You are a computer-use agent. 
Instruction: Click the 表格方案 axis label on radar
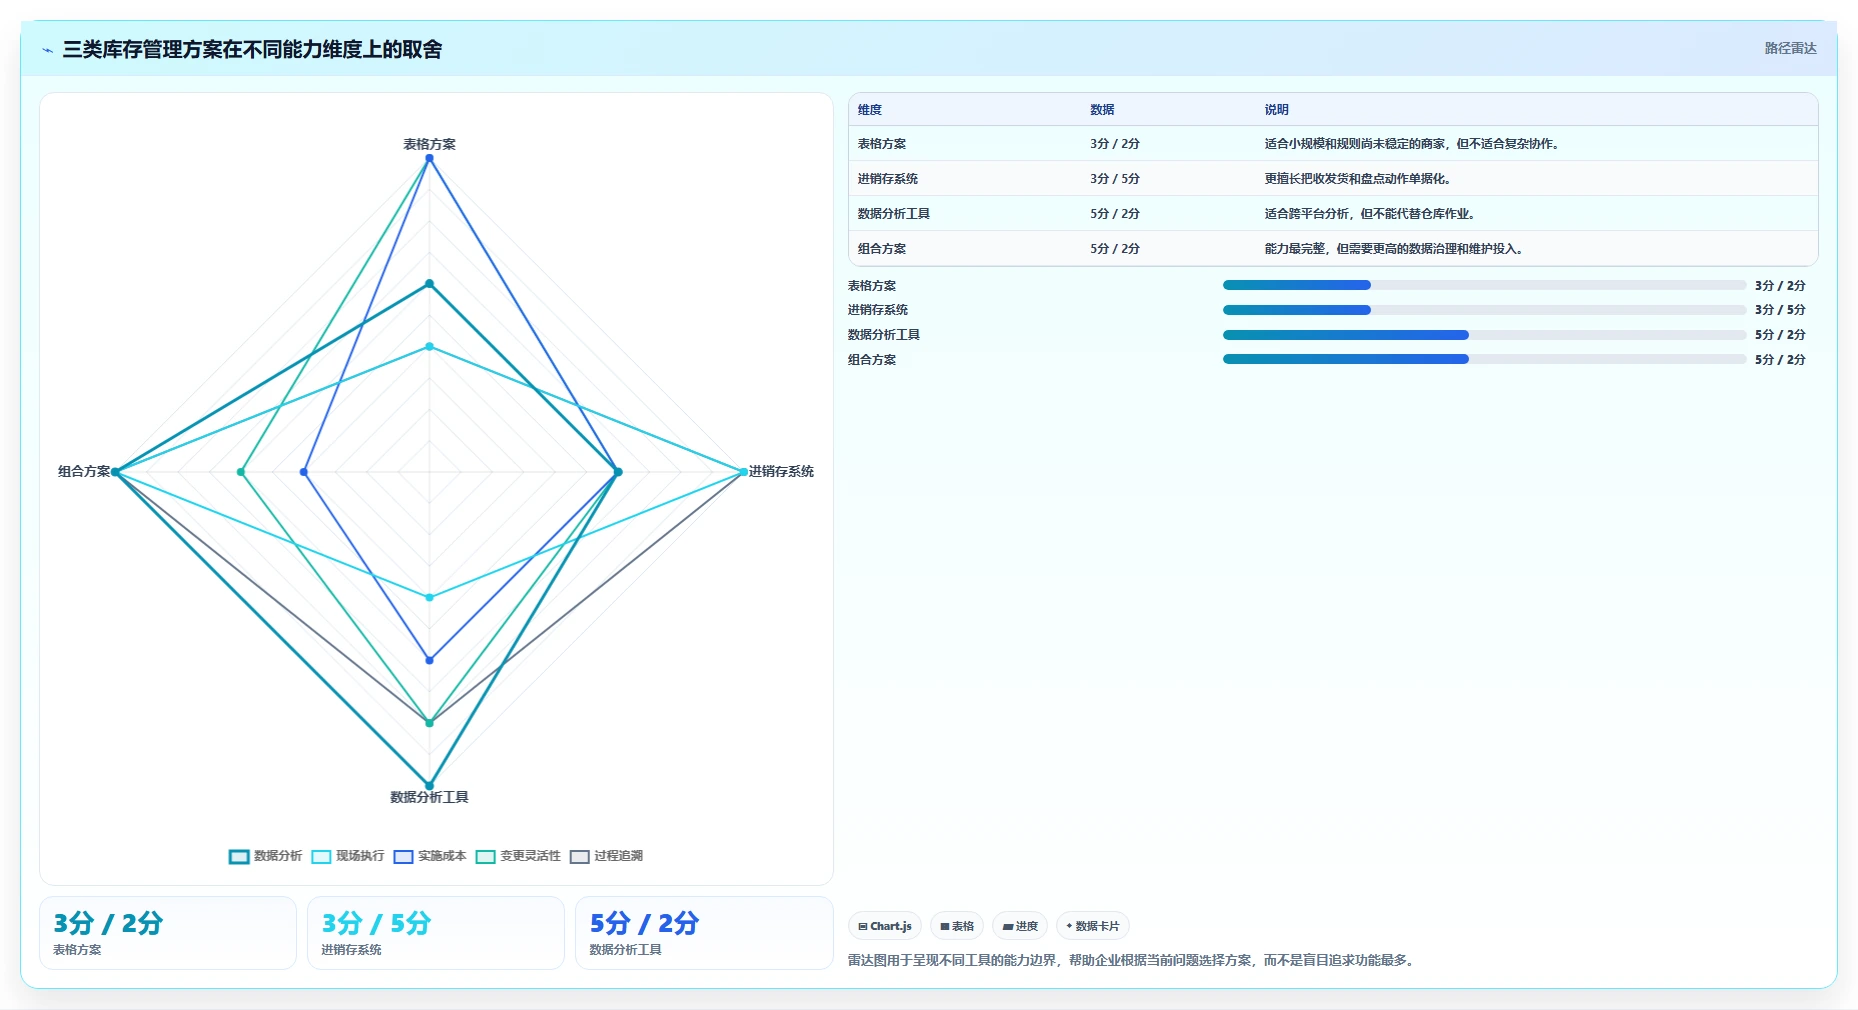[x=429, y=144]
